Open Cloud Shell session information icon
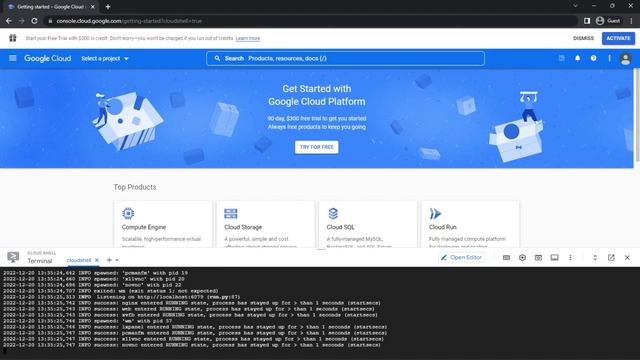The image size is (640, 360). click(x=554, y=258)
